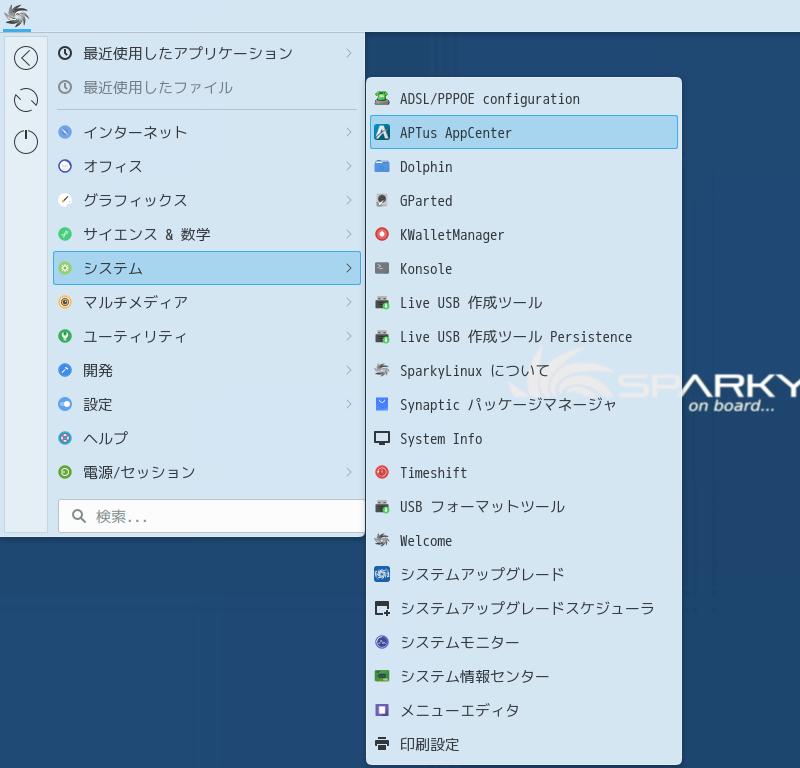Click the システムモニター icon
Viewport: 800px width, 768px height.
pos(382,642)
